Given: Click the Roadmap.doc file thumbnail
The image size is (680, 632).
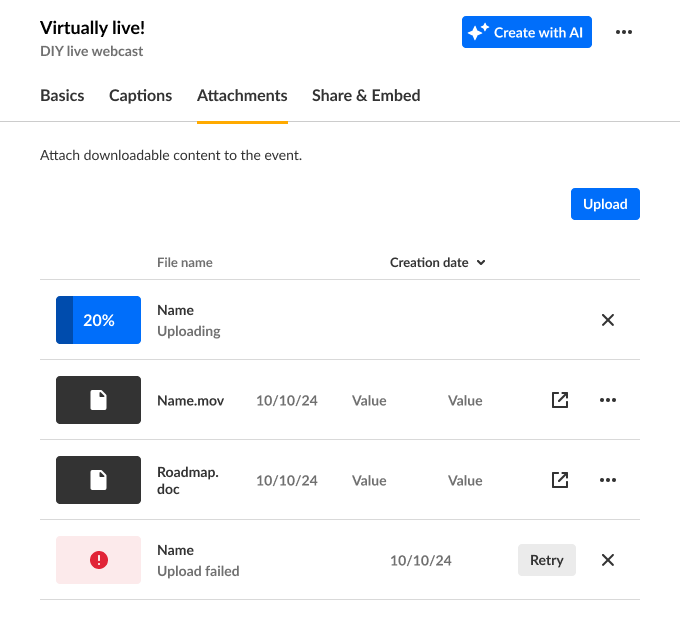Looking at the screenshot, I should point(98,480).
